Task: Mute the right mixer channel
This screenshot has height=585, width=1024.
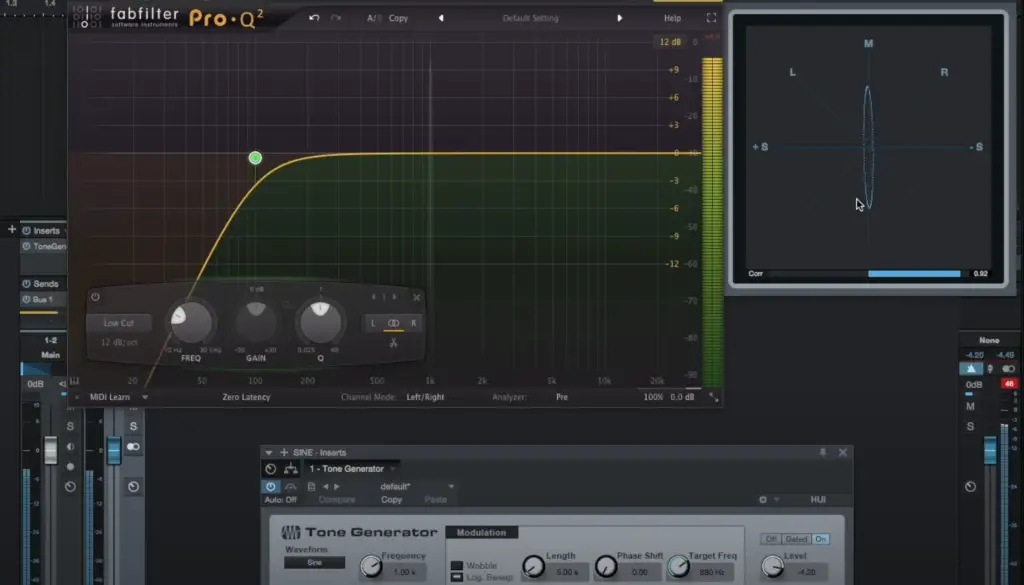Action: [x=970, y=406]
